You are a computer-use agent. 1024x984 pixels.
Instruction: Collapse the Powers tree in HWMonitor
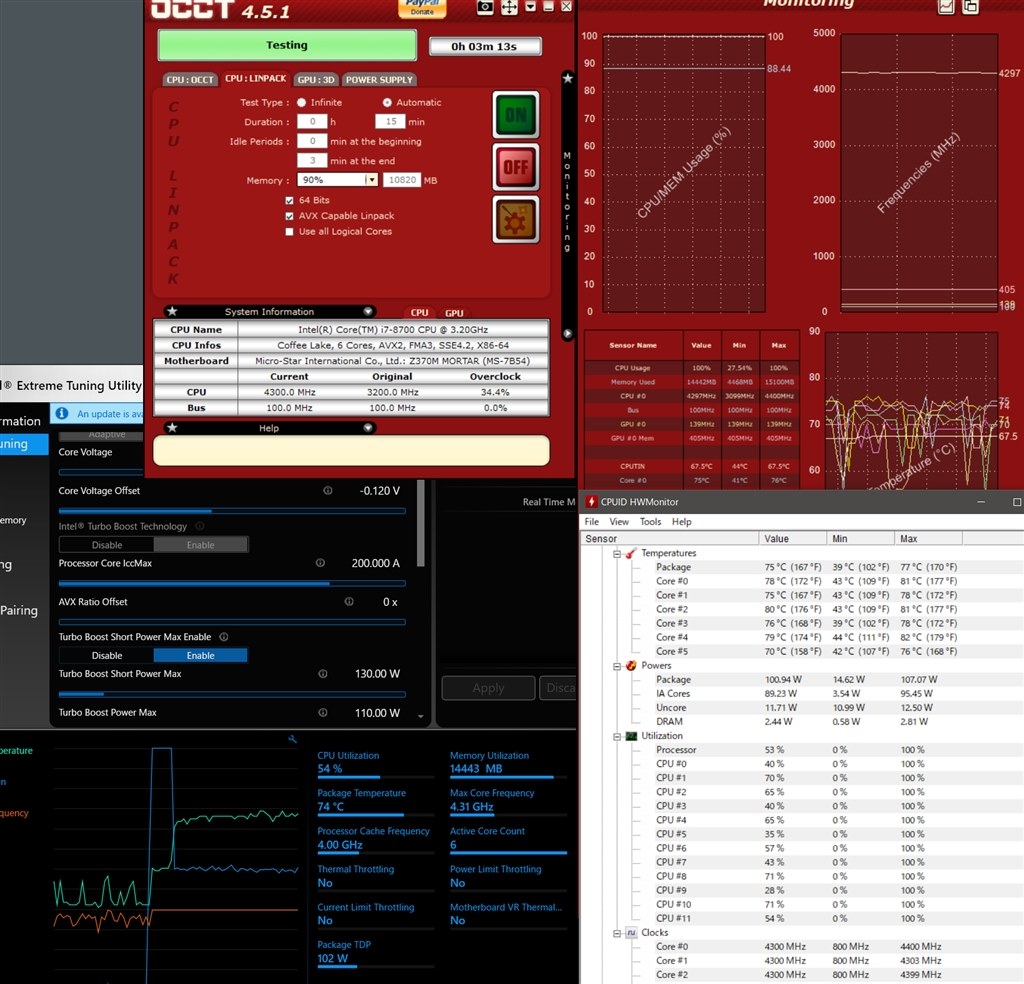coord(617,666)
